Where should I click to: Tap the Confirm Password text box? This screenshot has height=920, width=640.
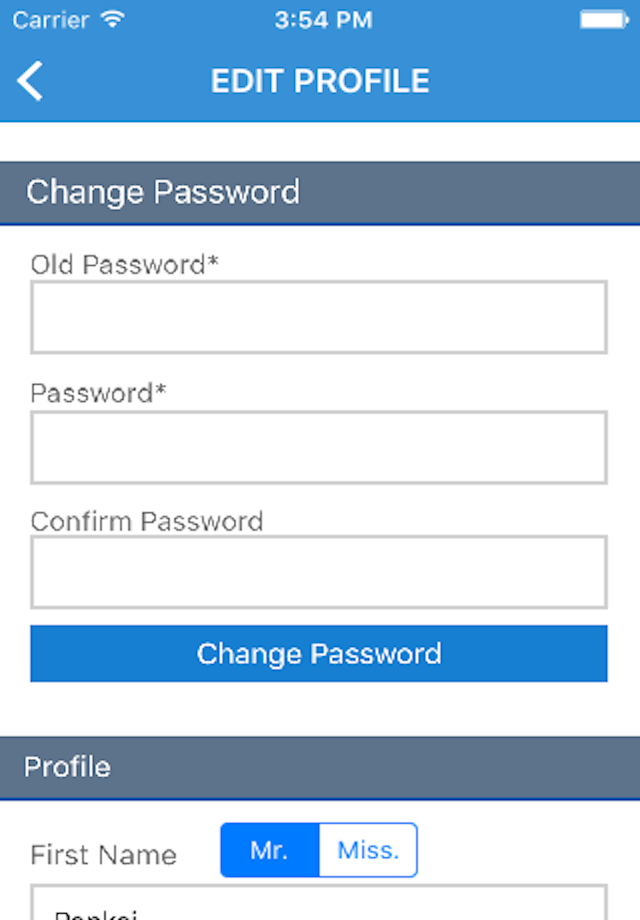(x=319, y=572)
